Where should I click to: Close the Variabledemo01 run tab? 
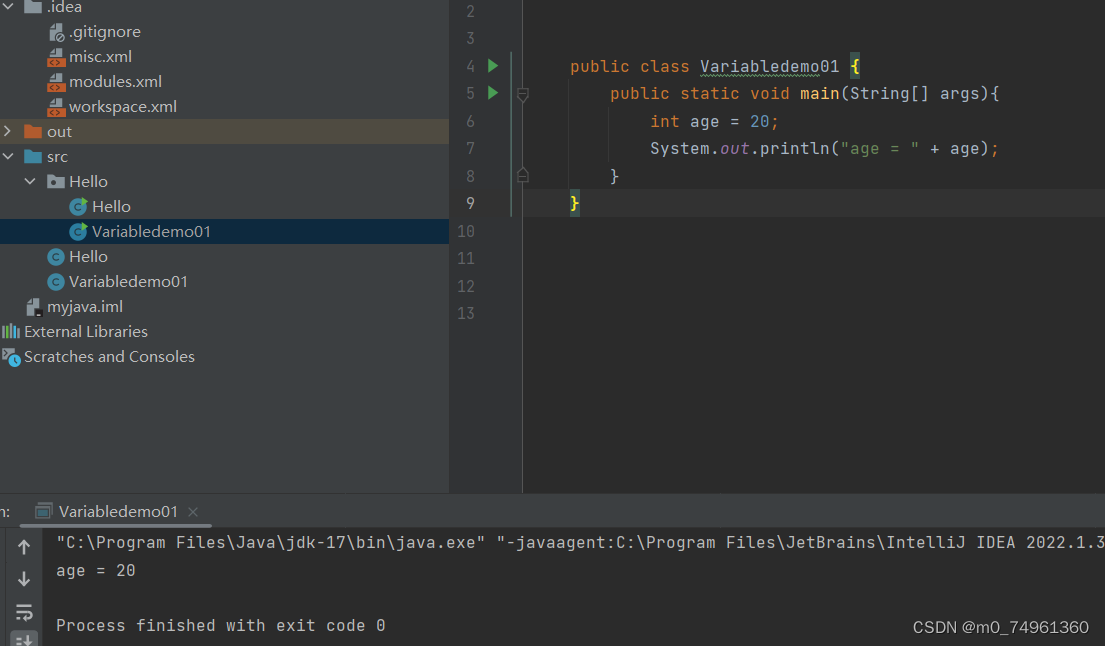193,512
